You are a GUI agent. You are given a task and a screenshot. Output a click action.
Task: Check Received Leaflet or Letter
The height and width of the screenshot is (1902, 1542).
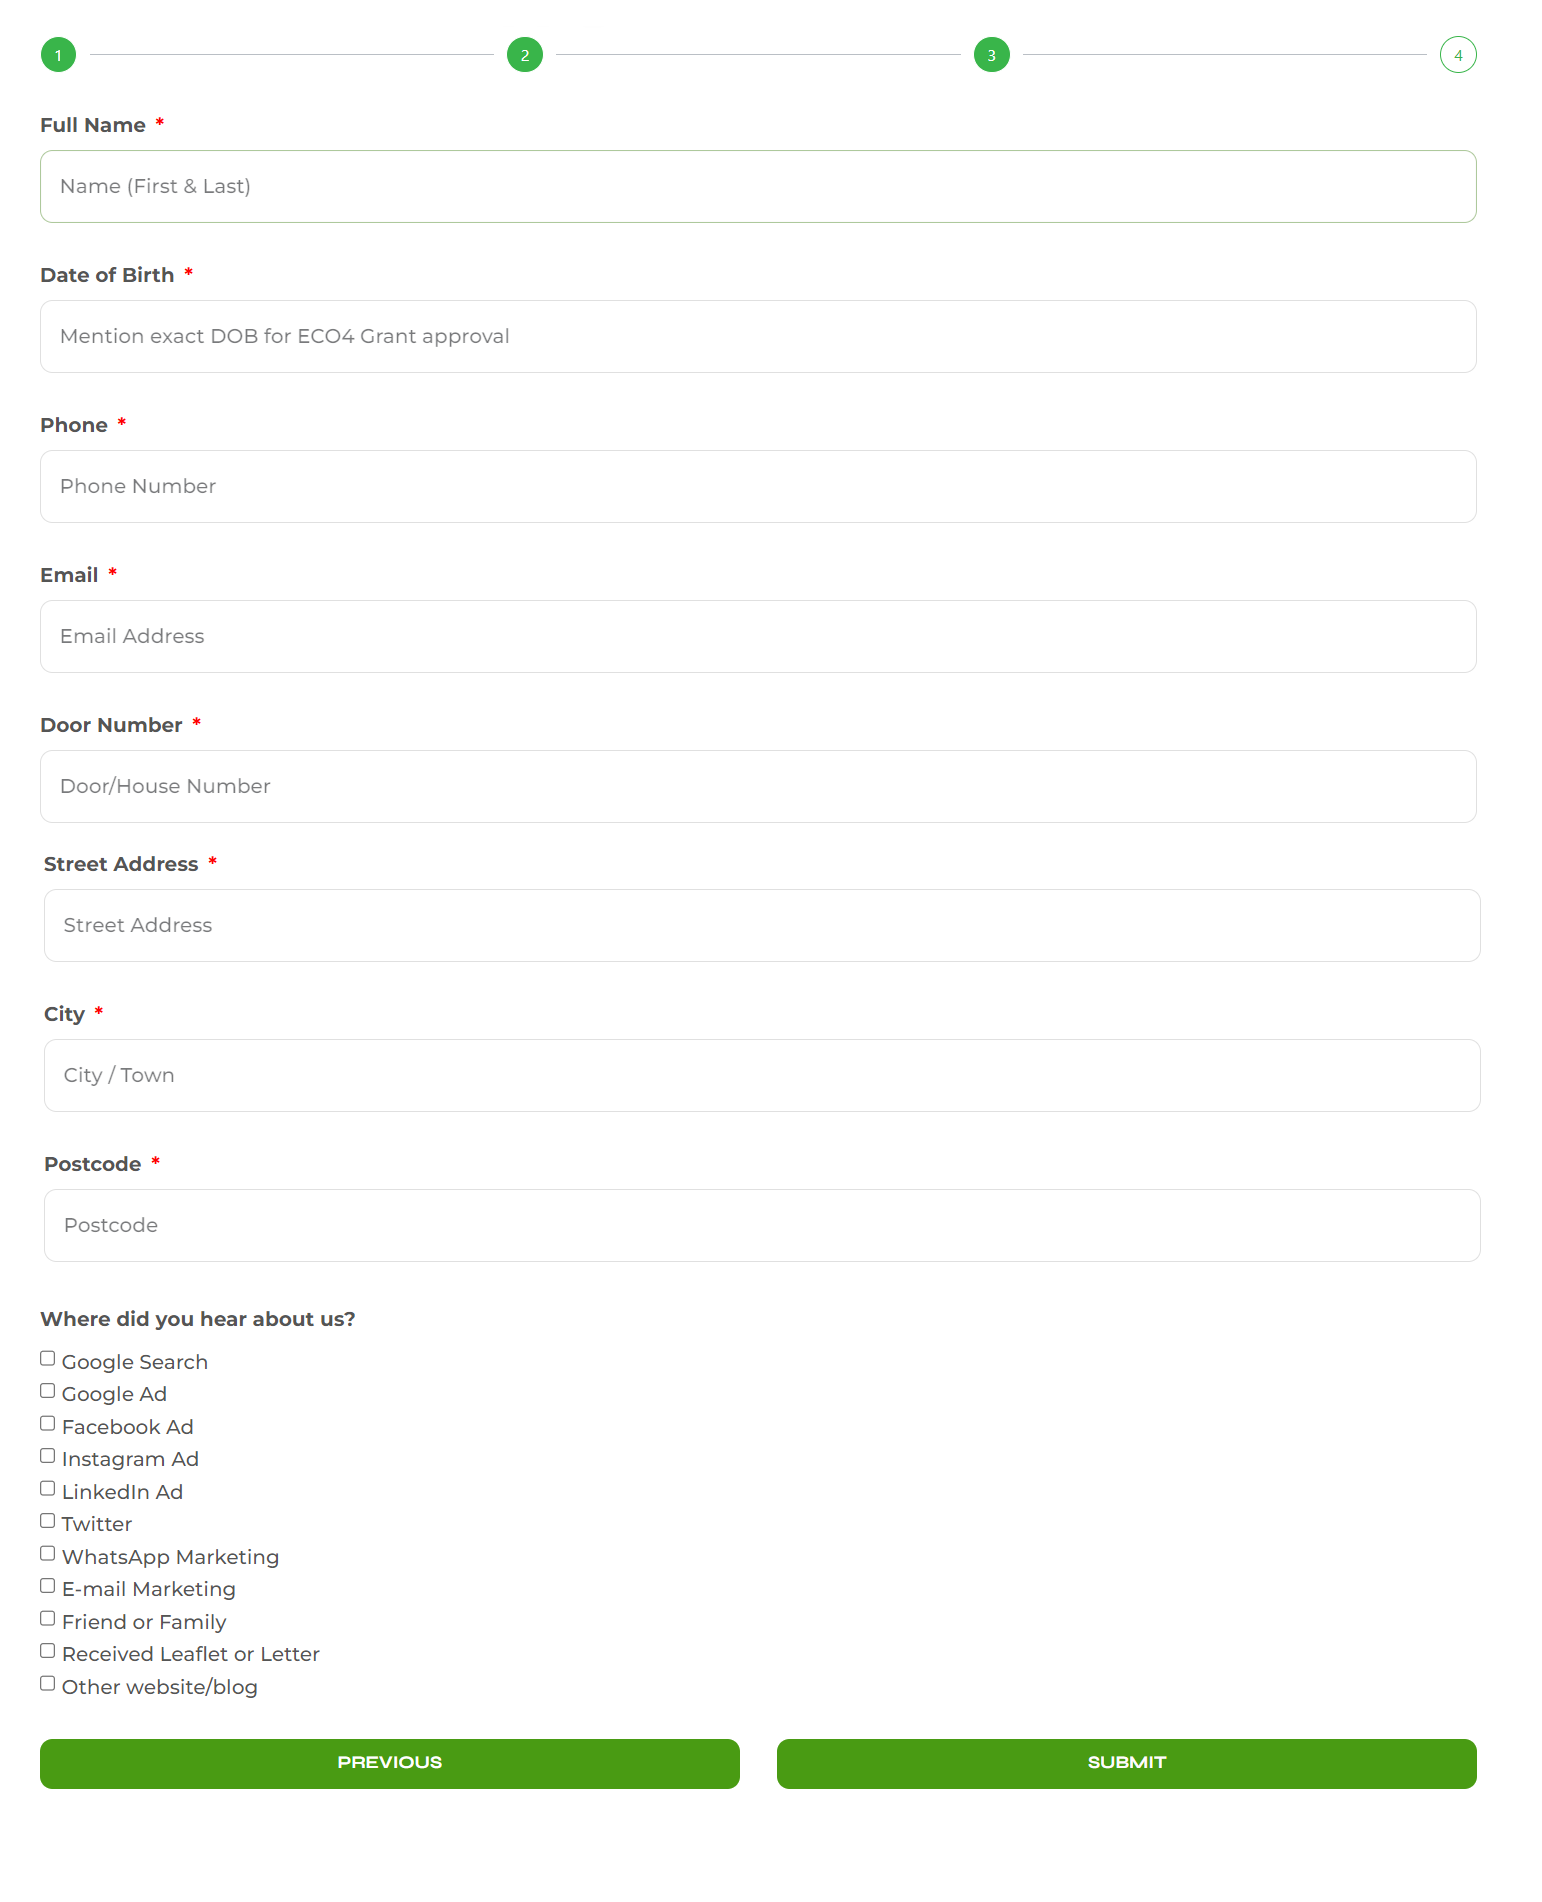click(48, 1651)
